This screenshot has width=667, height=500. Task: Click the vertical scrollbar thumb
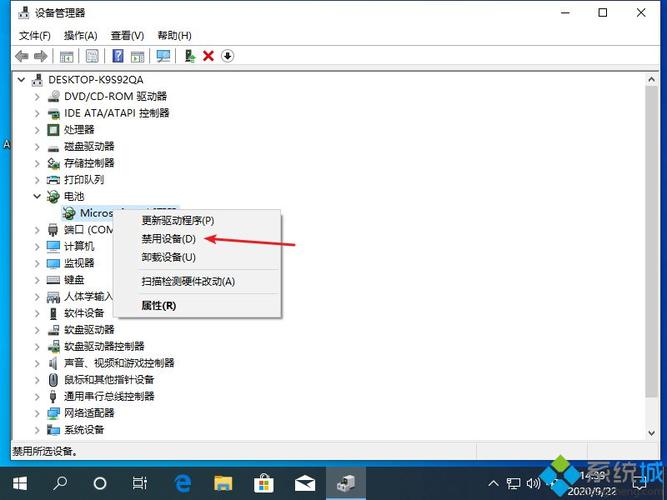(x=651, y=242)
